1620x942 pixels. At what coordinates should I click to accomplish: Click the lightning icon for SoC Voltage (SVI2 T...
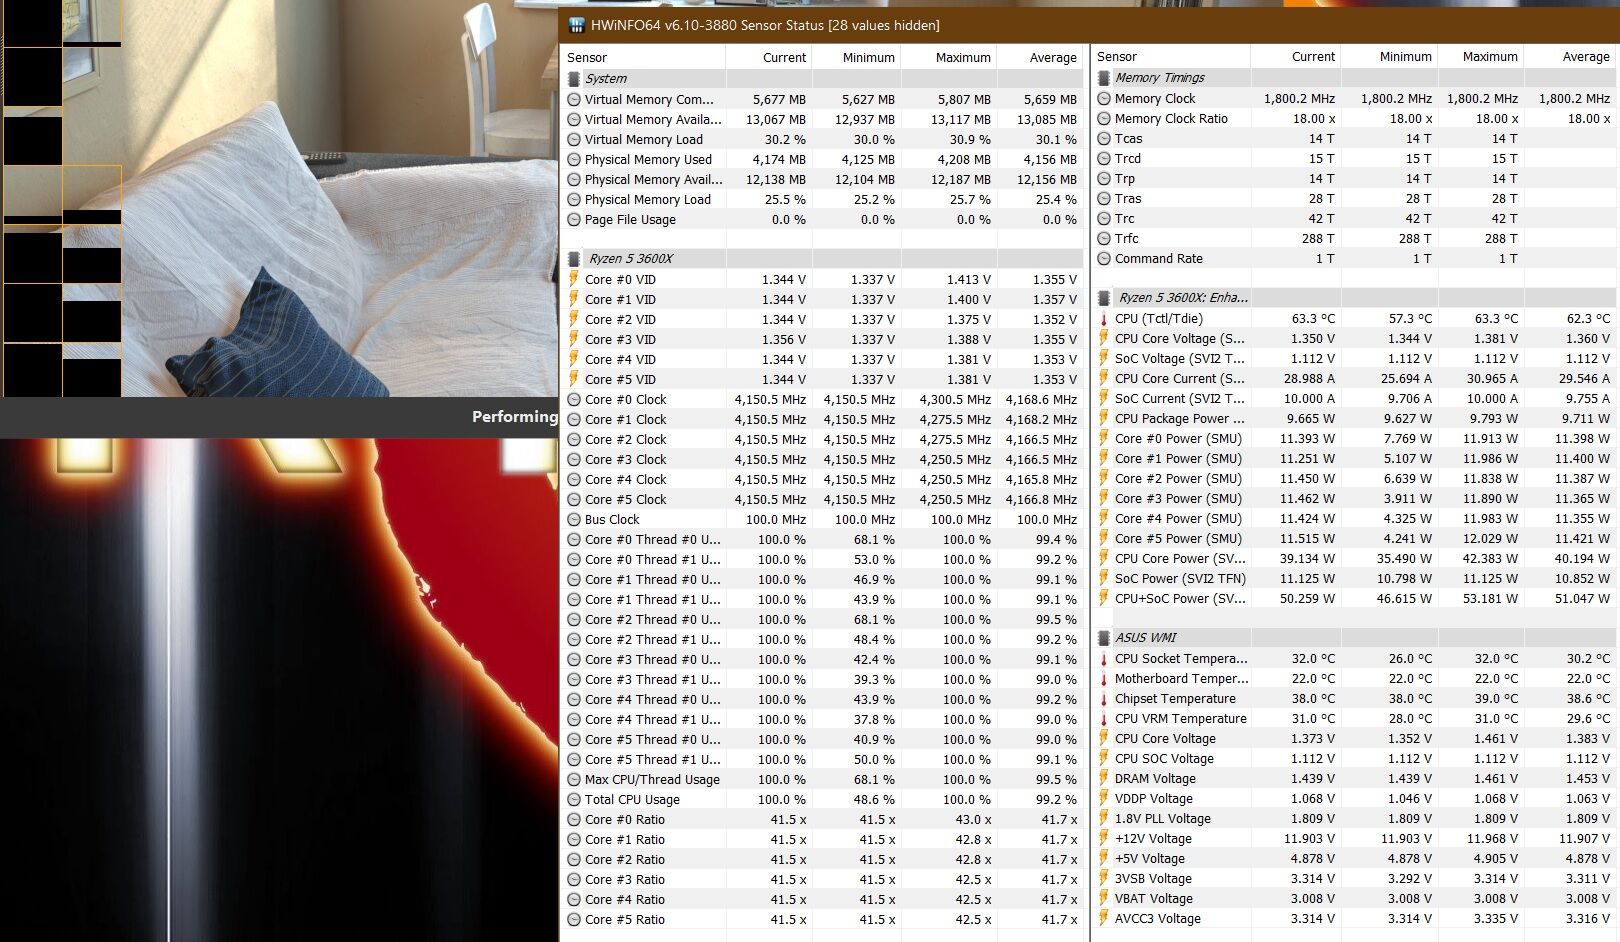1104,358
